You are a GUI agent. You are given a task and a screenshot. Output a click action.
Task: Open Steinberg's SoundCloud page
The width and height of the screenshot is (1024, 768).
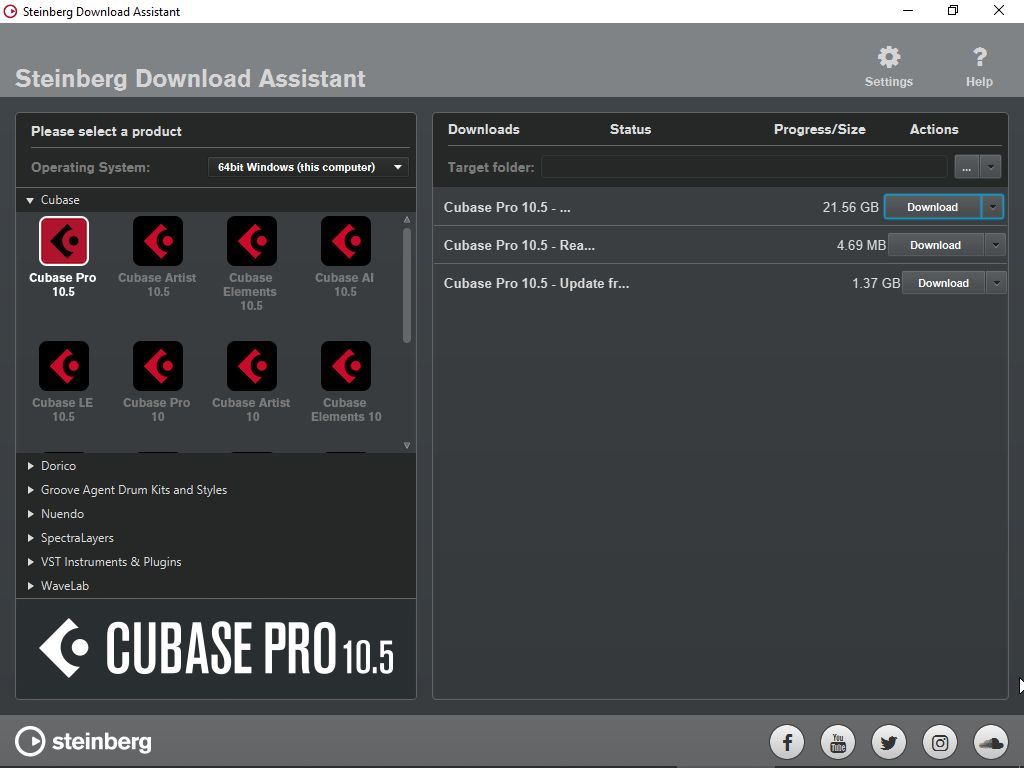[991, 743]
